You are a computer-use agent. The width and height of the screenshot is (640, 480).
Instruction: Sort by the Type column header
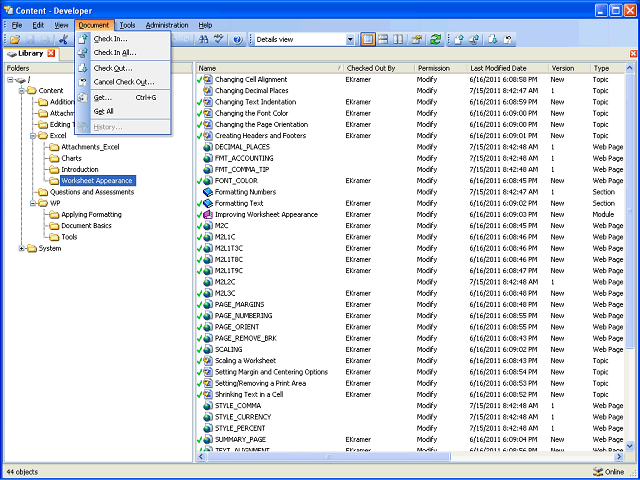(x=607, y=68)
